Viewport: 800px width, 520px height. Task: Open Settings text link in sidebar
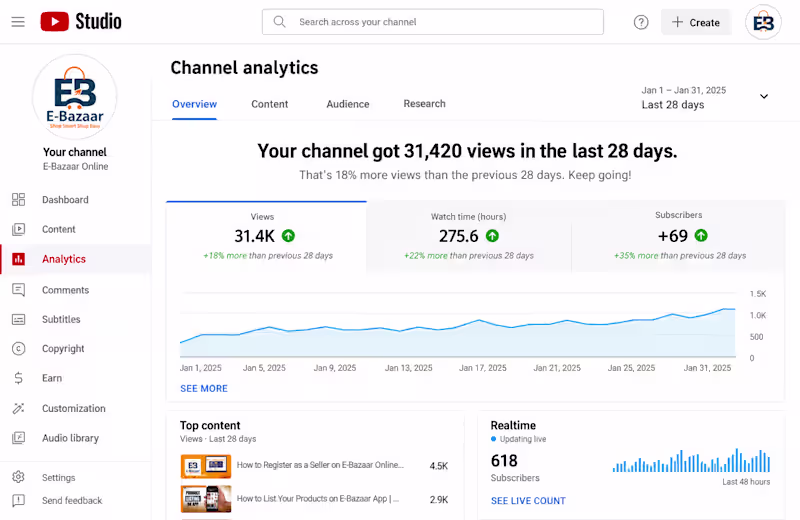click(x=59, y=478)
